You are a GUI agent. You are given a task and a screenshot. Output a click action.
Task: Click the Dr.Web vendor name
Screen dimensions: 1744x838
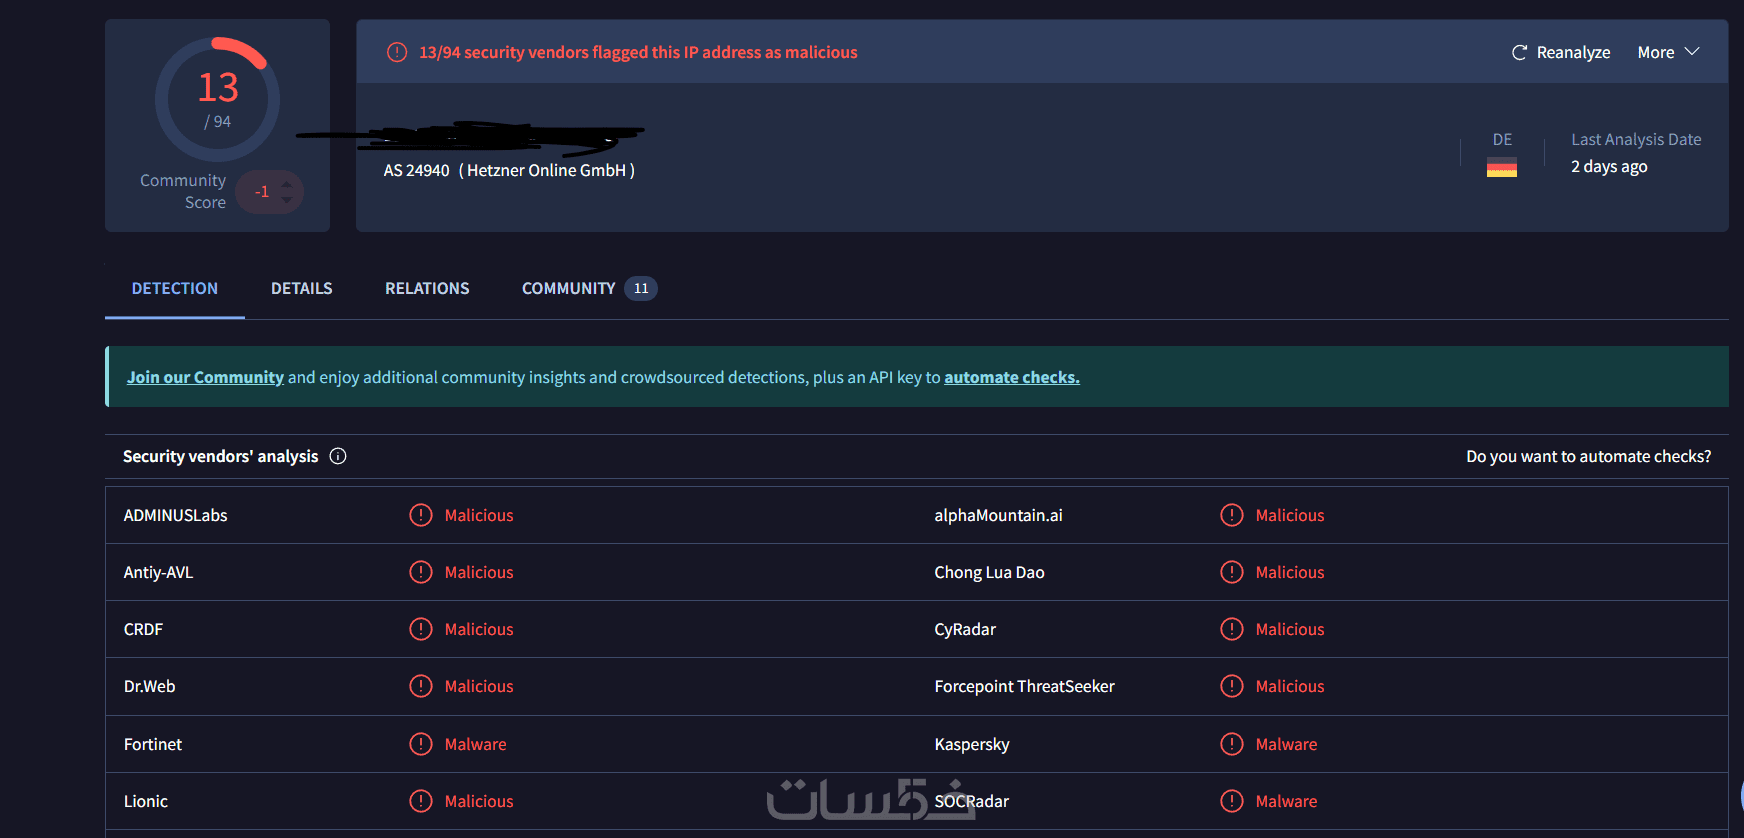pyautogui.click(x=149, y=686)
